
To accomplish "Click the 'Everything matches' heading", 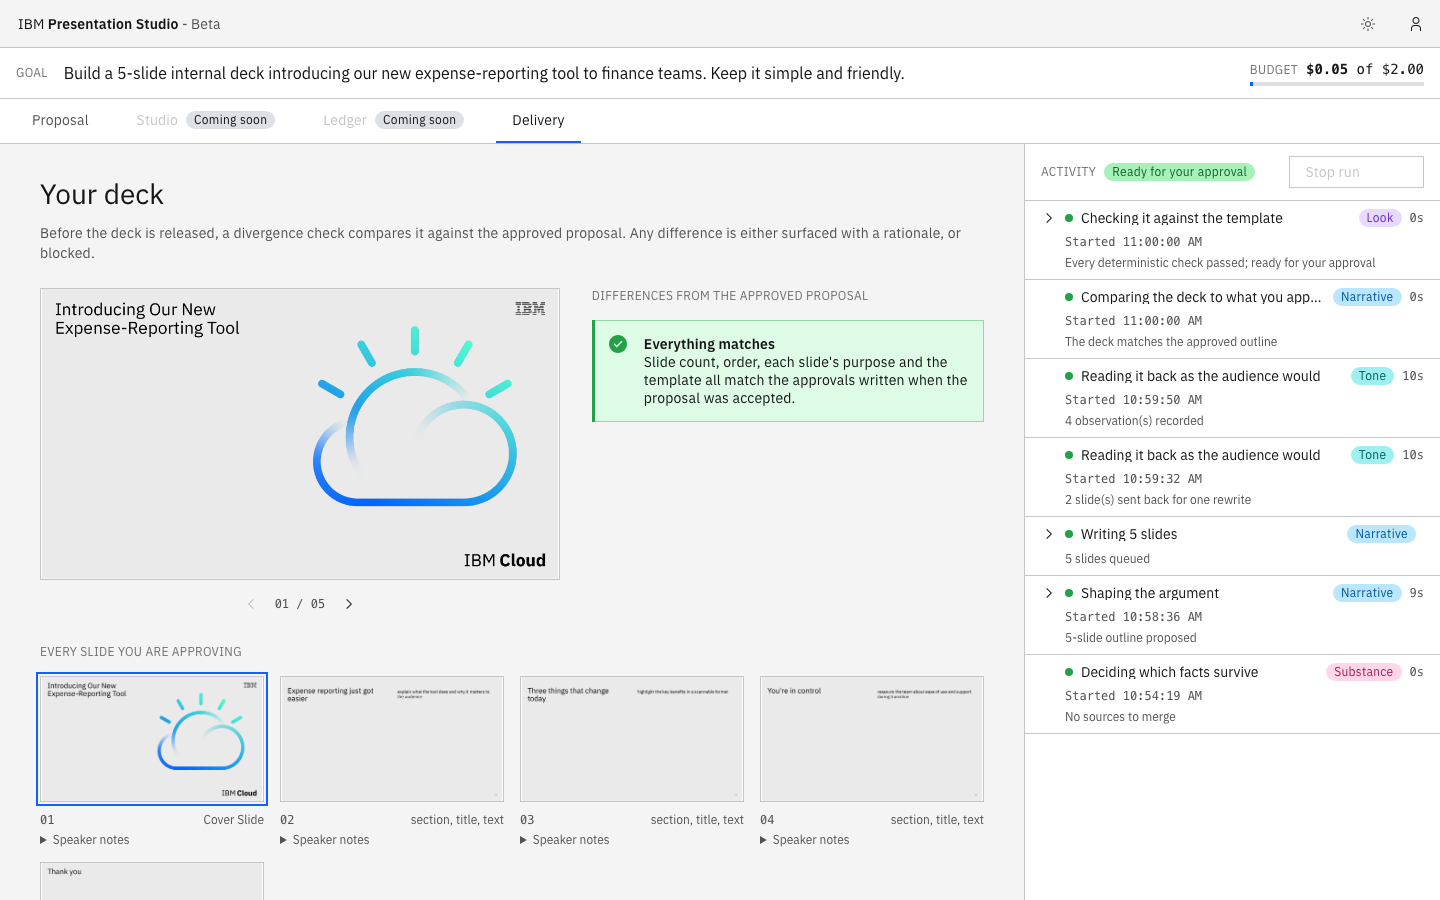I will point(709,344).
